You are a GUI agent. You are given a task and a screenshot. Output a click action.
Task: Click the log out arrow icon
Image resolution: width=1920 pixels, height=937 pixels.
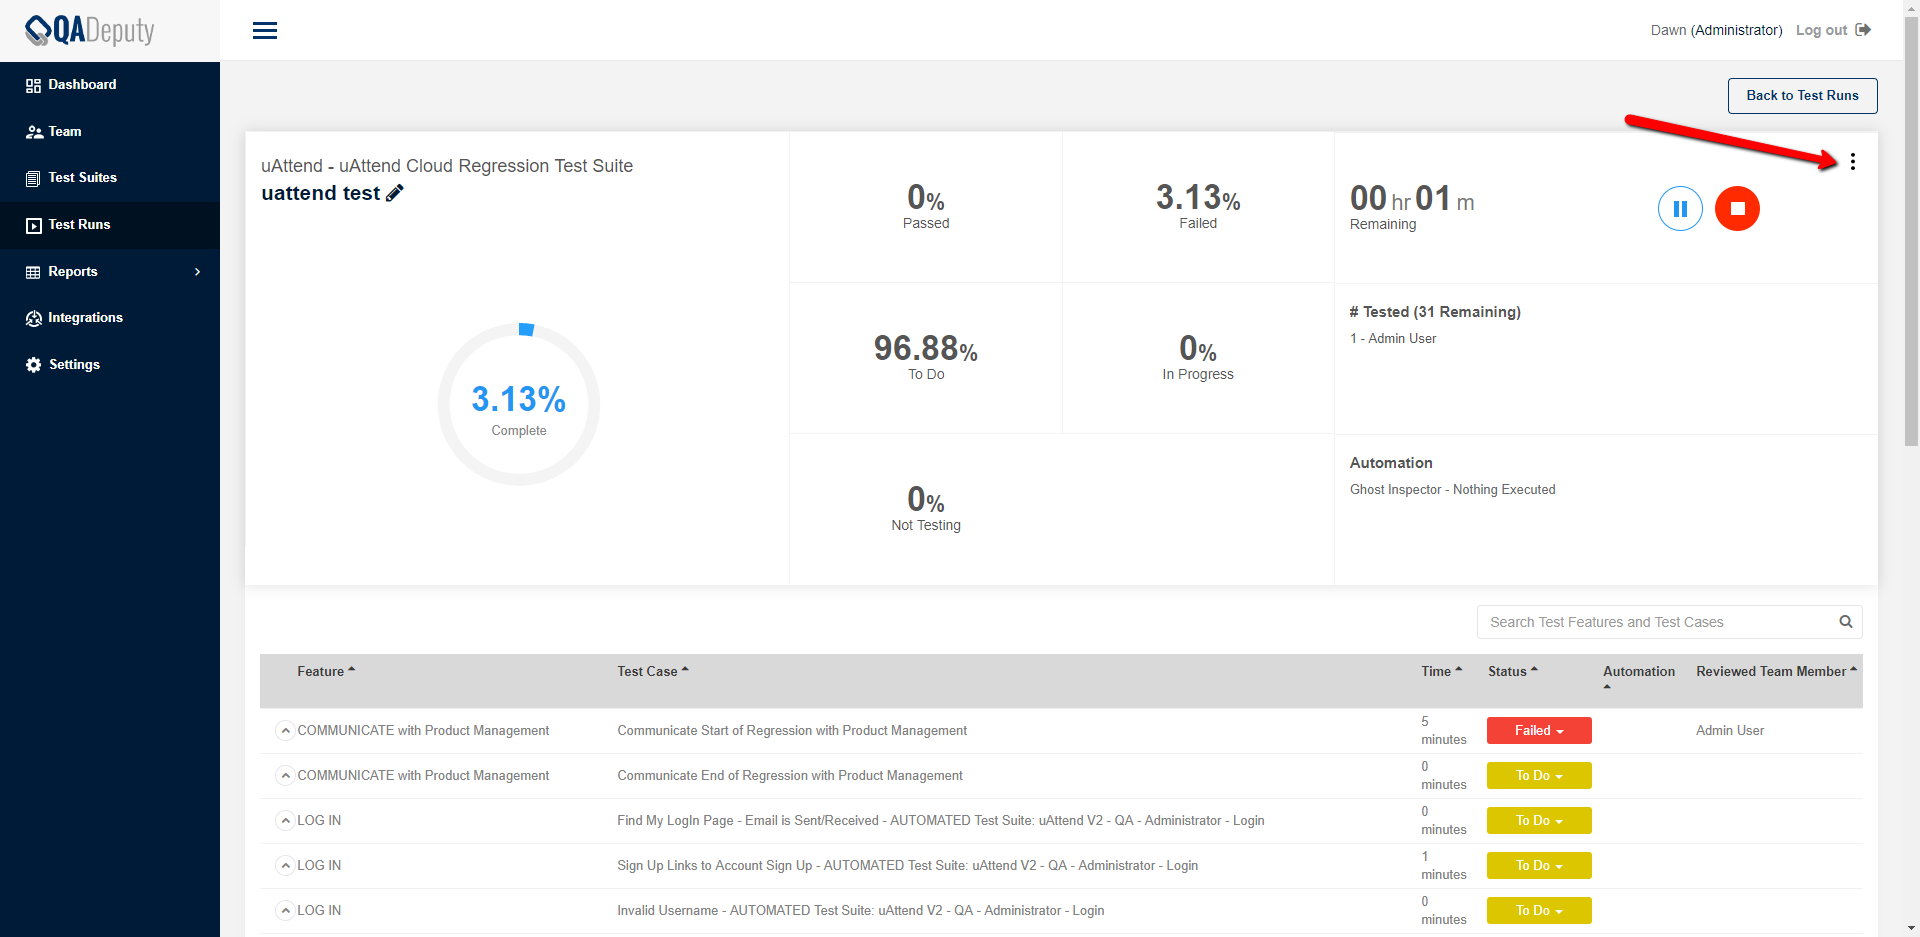point(1863,30)
